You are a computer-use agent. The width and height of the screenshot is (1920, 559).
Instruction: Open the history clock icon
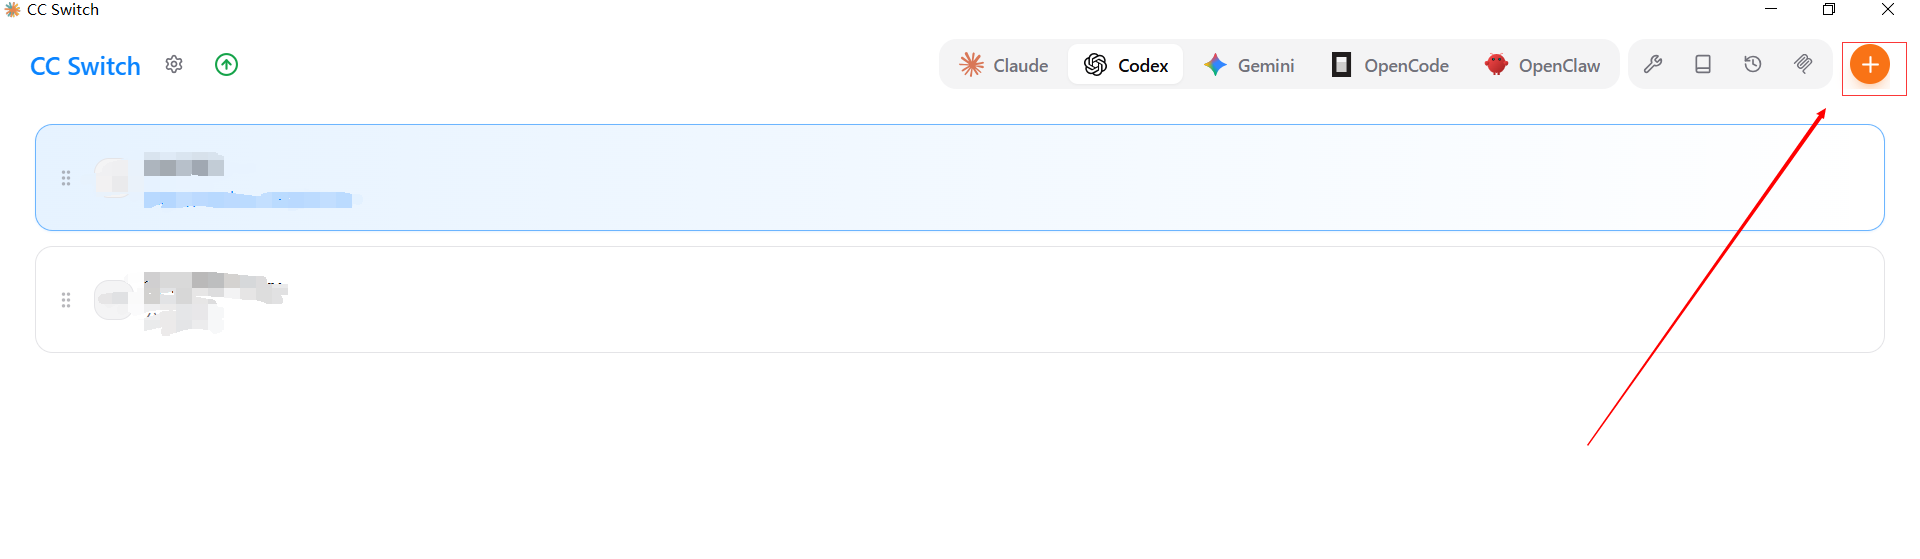pos(1753,65)
